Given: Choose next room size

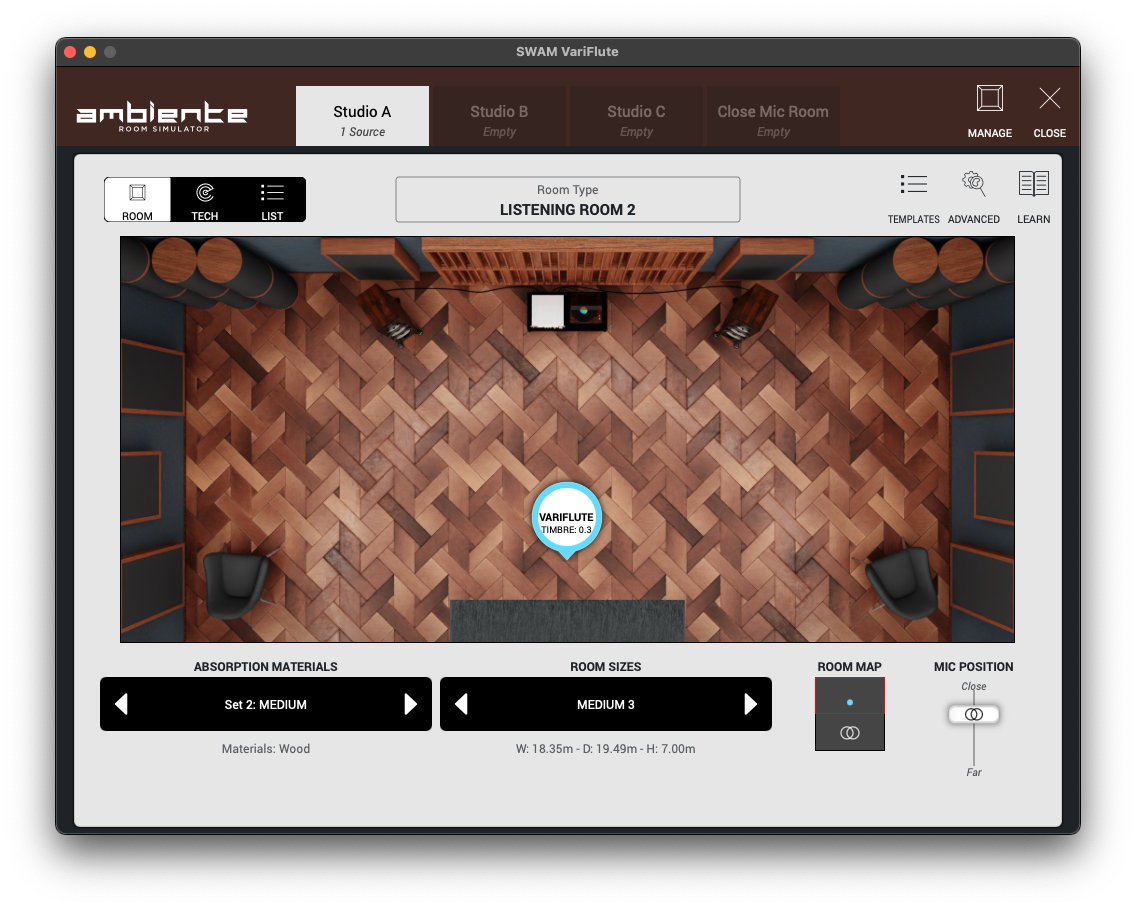Looking at the screenshot, I should (x=750, y=705).
